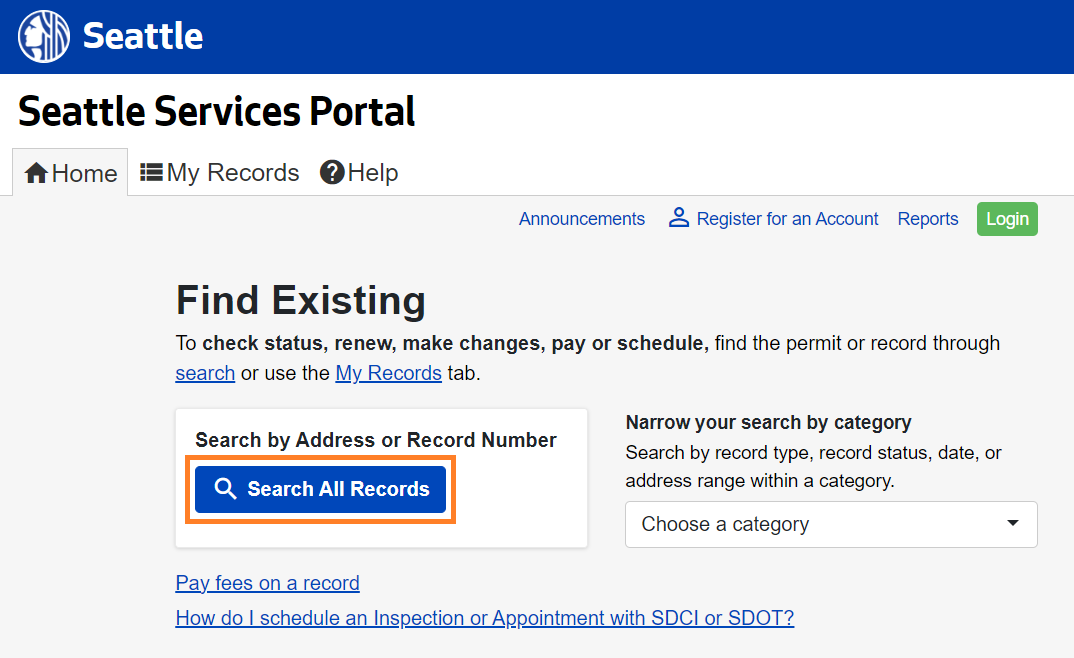Click the list icon beside My Records
1074x658 pixels.
click(x=151, y=172)
